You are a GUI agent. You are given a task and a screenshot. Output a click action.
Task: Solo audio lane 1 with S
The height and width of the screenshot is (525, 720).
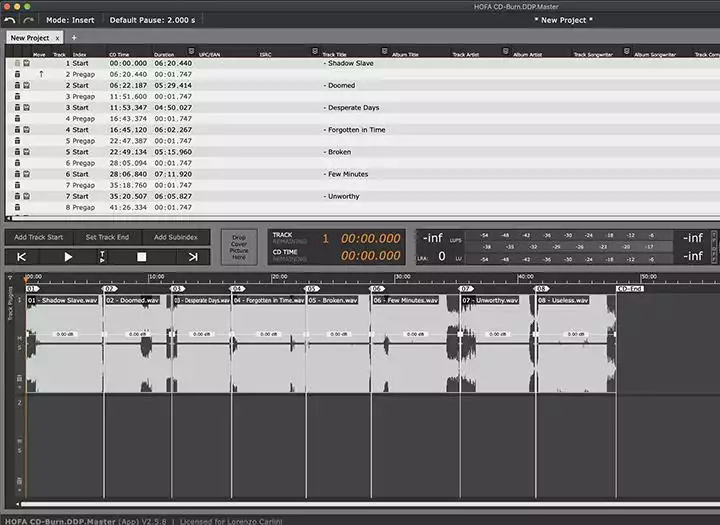19,348
